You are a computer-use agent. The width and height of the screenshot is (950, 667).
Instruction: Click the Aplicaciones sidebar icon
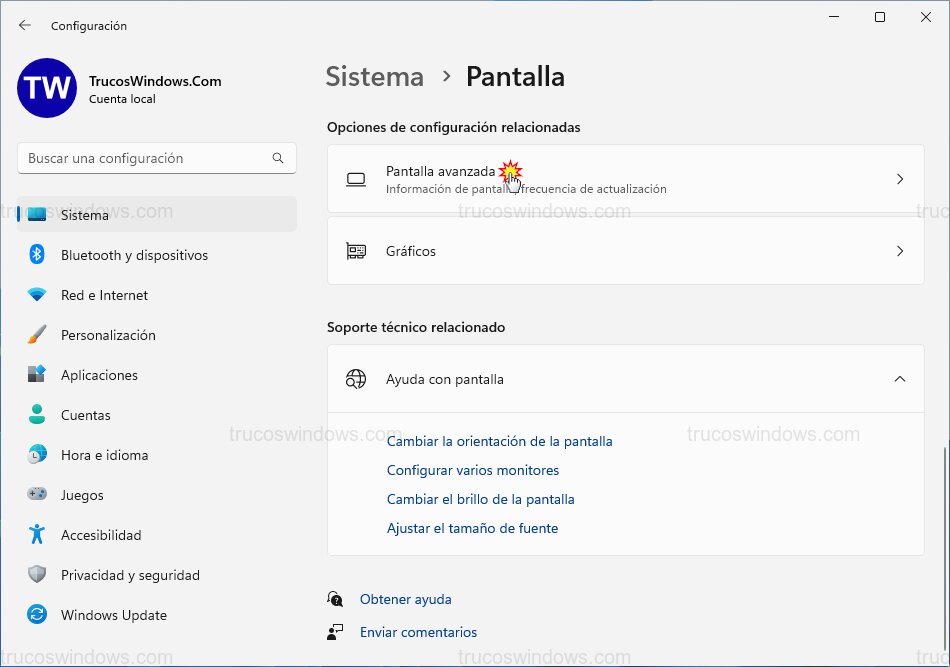pos(37,375)
